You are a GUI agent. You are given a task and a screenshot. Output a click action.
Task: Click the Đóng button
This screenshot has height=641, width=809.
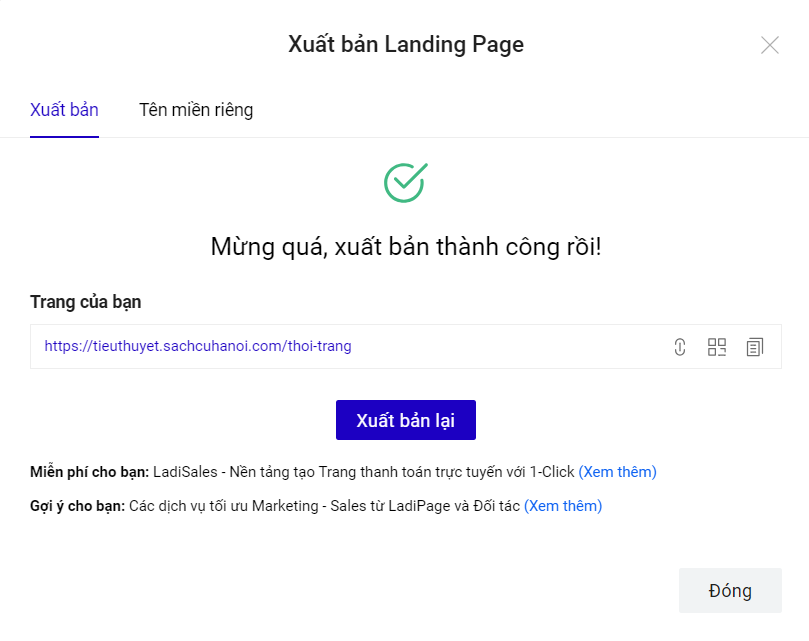(x=730, y=590)
